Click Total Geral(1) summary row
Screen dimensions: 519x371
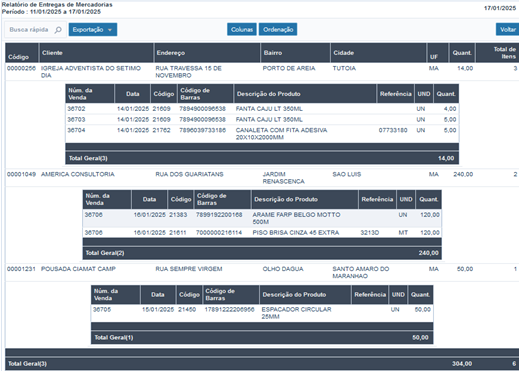(x=262, y=338)
